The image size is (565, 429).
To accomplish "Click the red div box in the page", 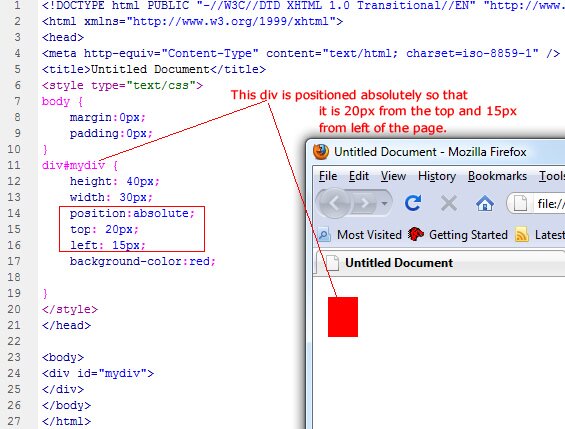I will 343,317.
